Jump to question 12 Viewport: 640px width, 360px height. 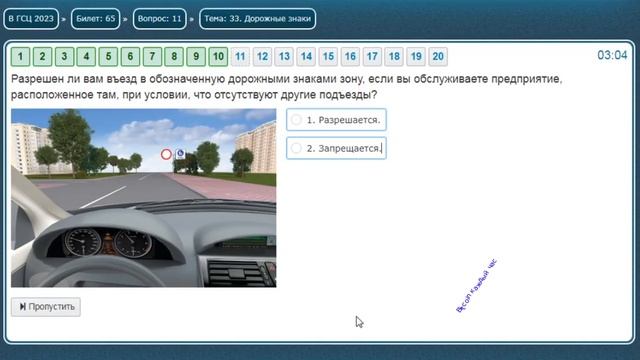[262, 56]
